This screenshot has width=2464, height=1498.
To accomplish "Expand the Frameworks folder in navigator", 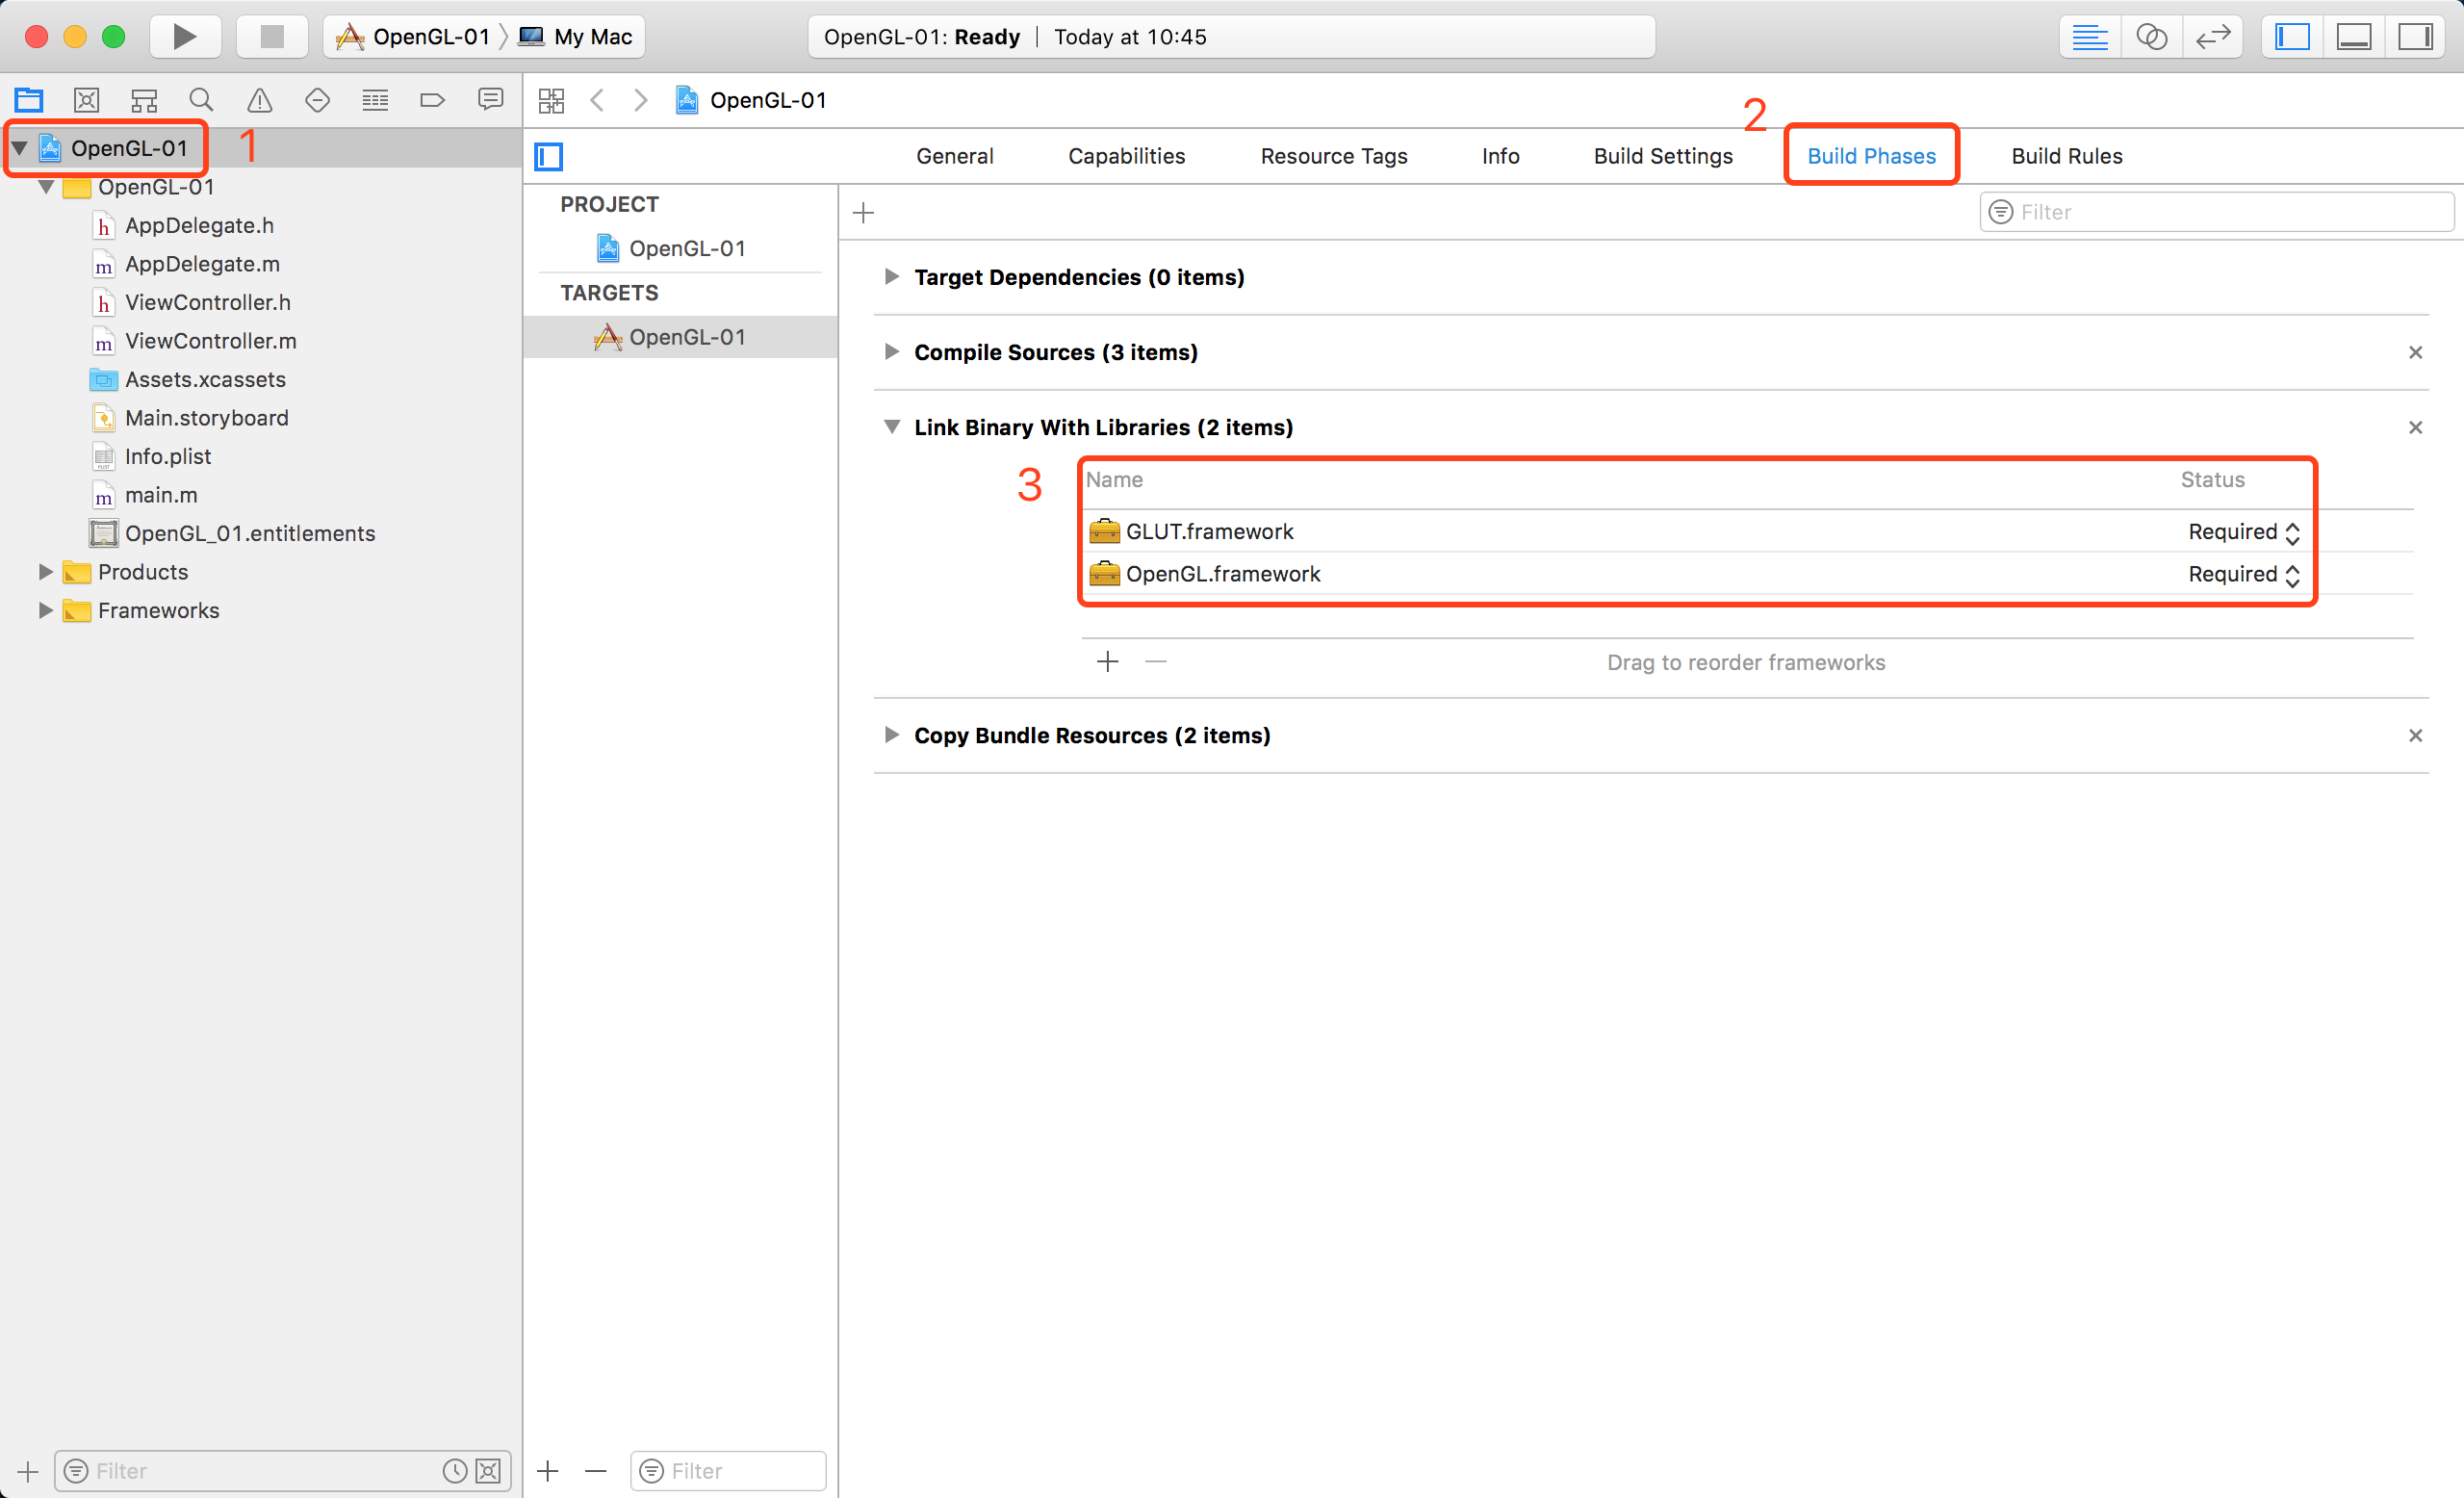I will (45, 610).
